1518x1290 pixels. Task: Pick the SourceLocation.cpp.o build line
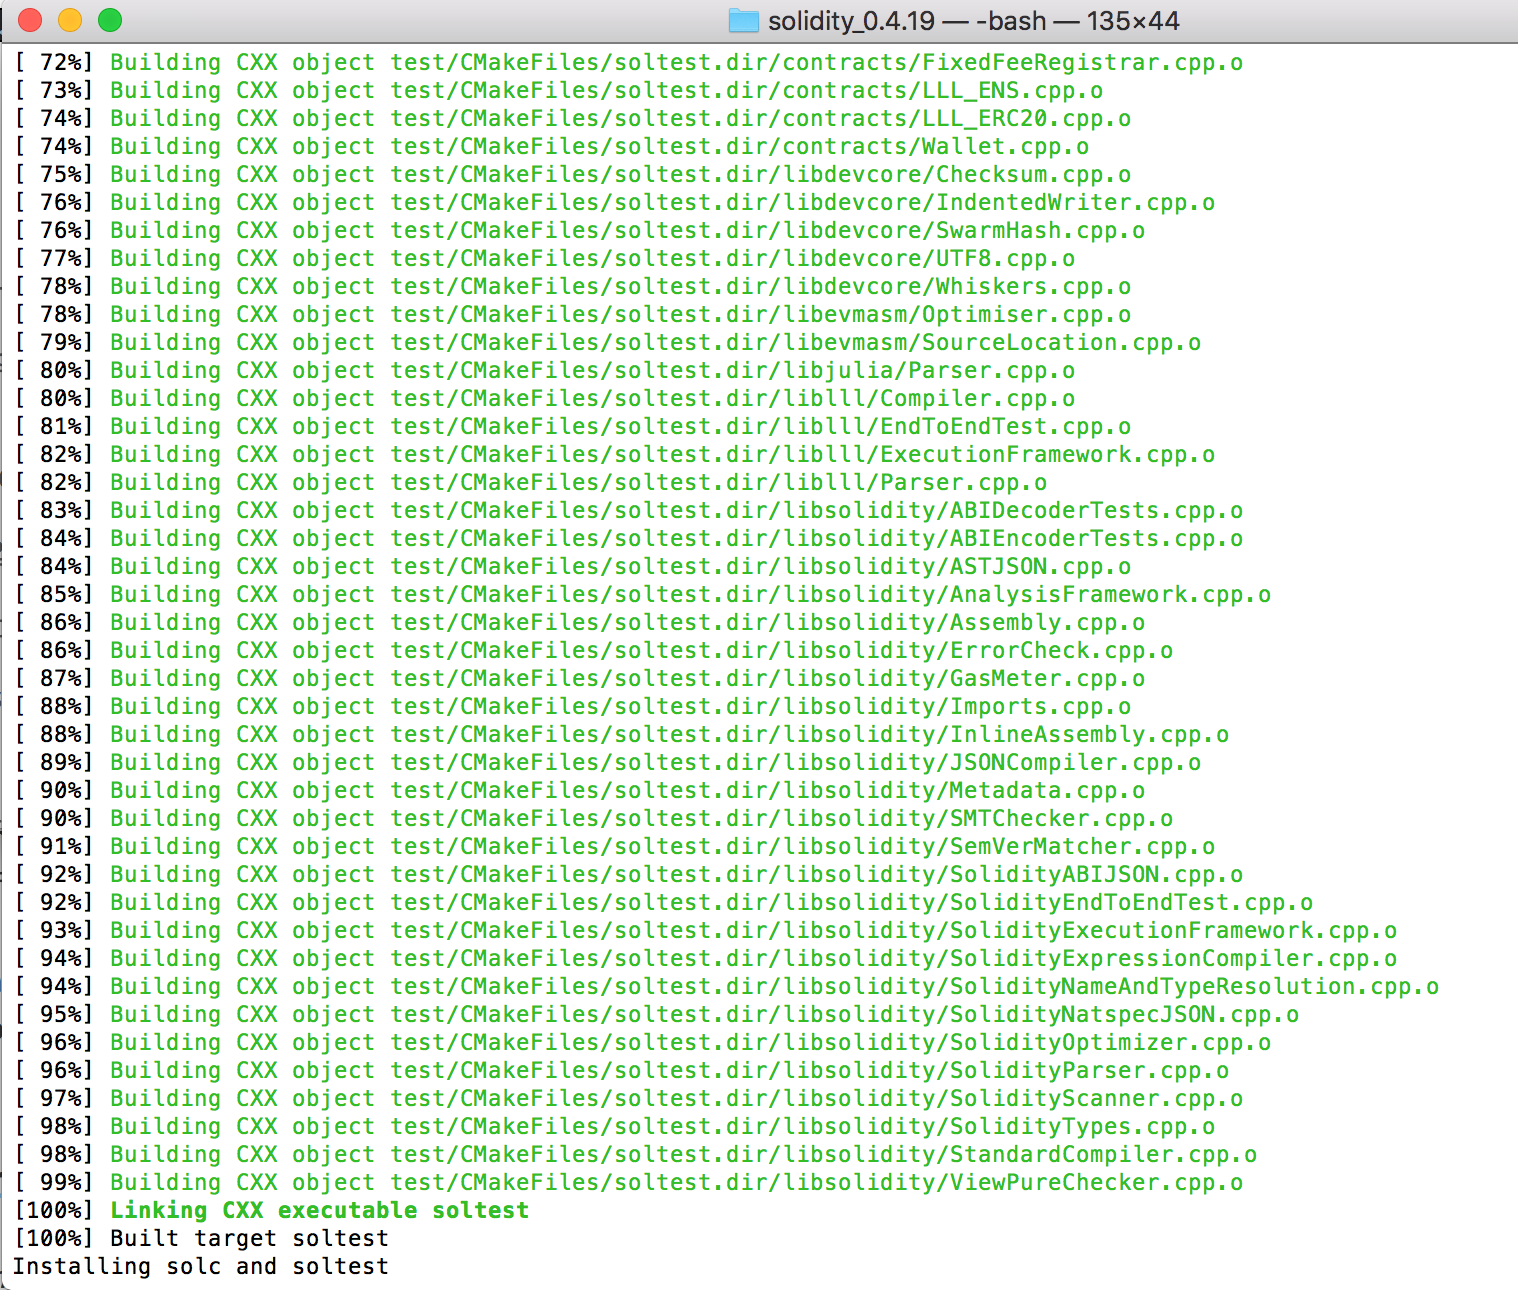point(607,342)
